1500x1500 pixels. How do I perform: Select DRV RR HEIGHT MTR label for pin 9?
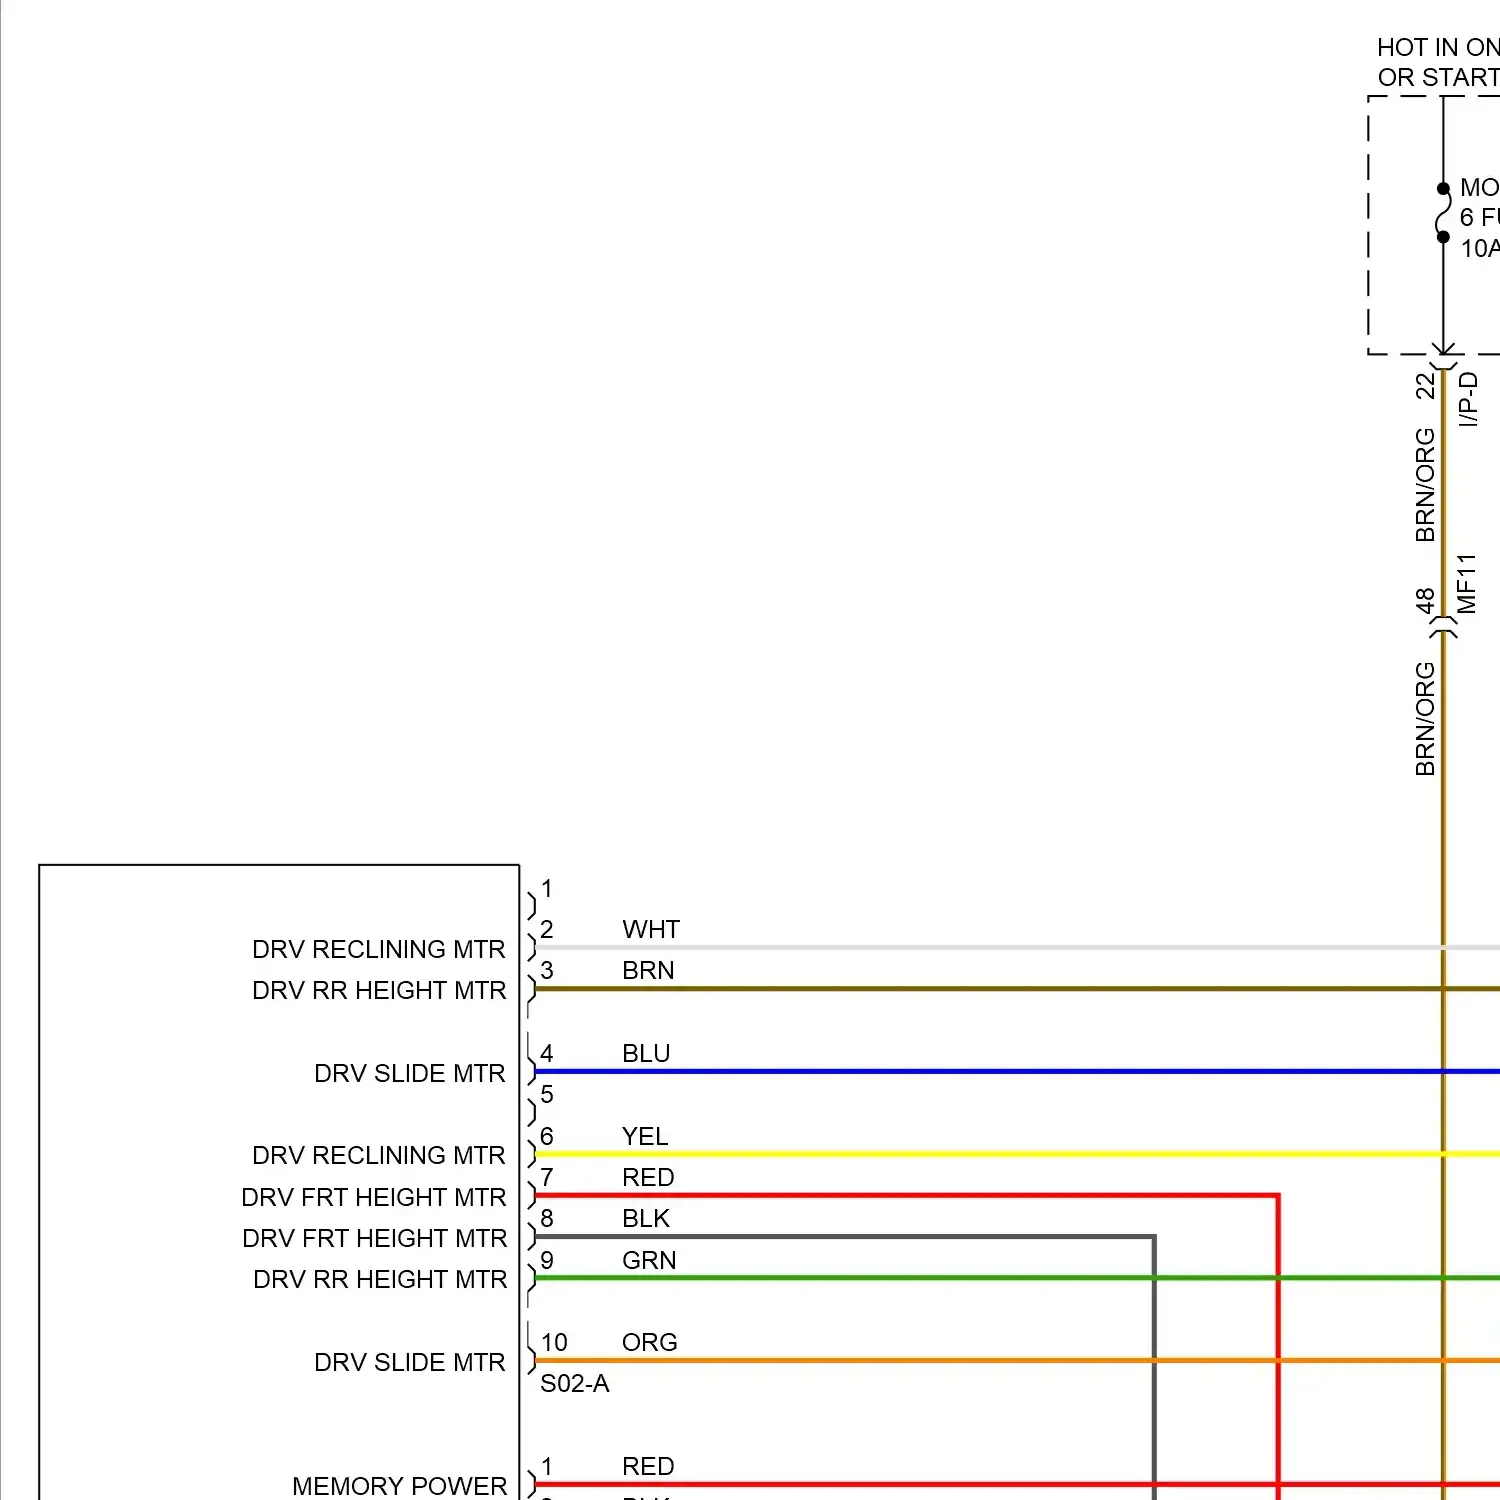pyautogui.click(x=380, y=1279)
